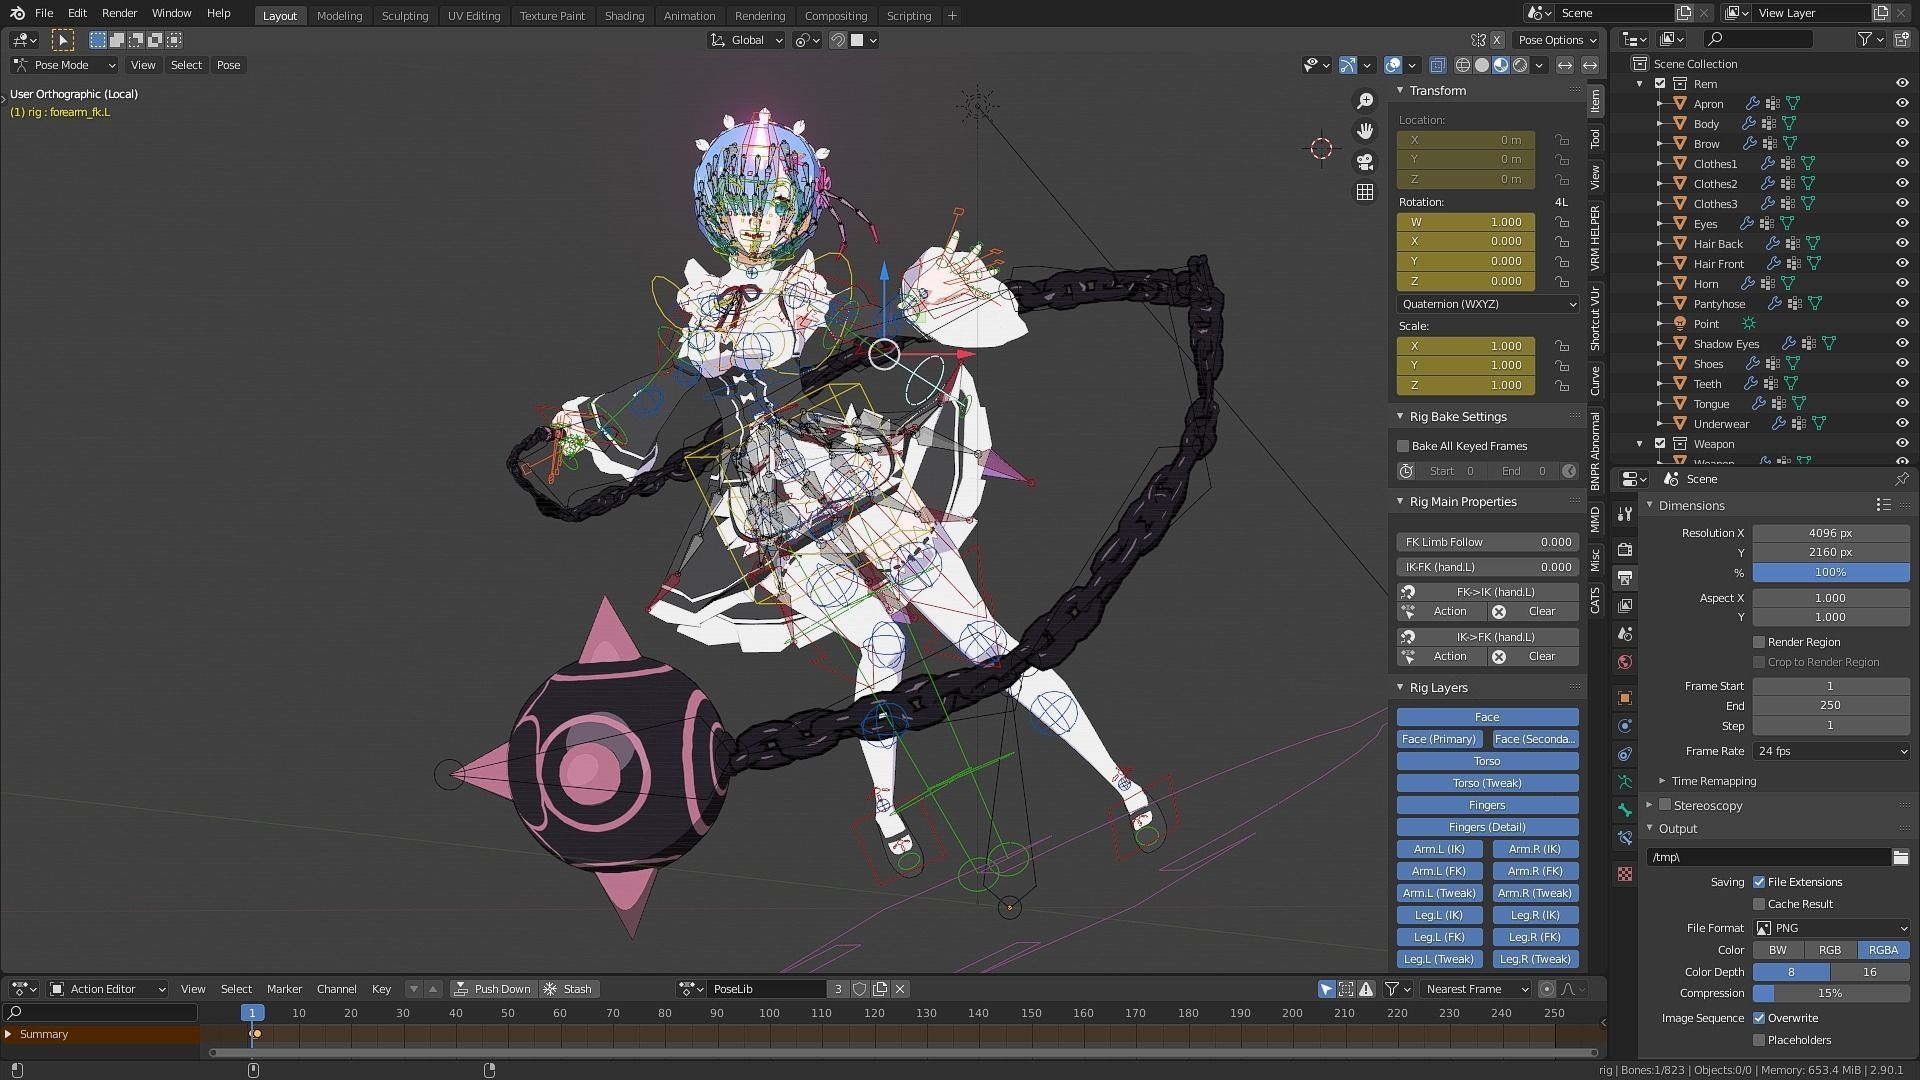Toggle the Rem collection exclude checkbox

tap(1660, 84)
